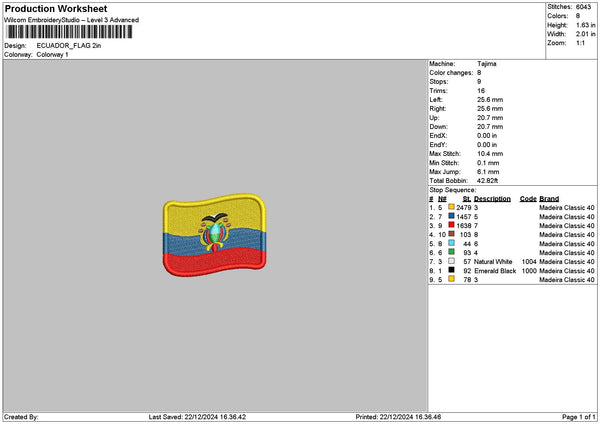Click the brown swatch in the 103-stitch row
Image resolution: width=600 pixels, height=424 pixels.
pyautogui.click(x=452, y=234)
